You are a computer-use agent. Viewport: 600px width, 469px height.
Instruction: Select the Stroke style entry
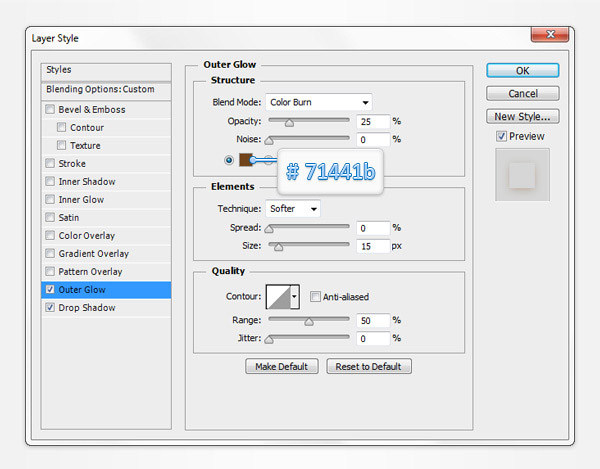73,164
